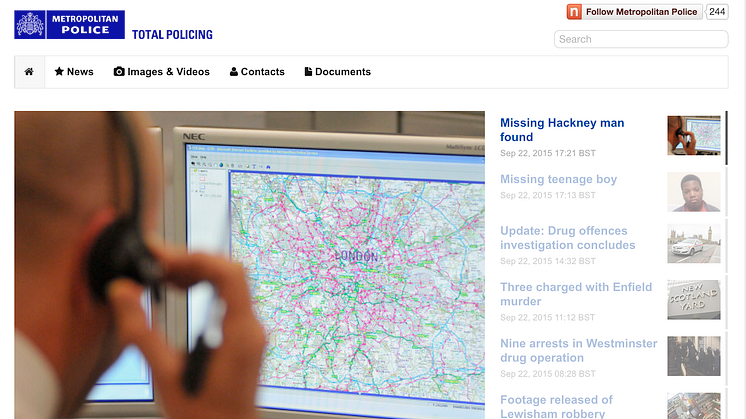The image size is (746, 419).
Task: Click date 'Sep 22, 2015 08:28 BST'
Action: tap(548, 374)
